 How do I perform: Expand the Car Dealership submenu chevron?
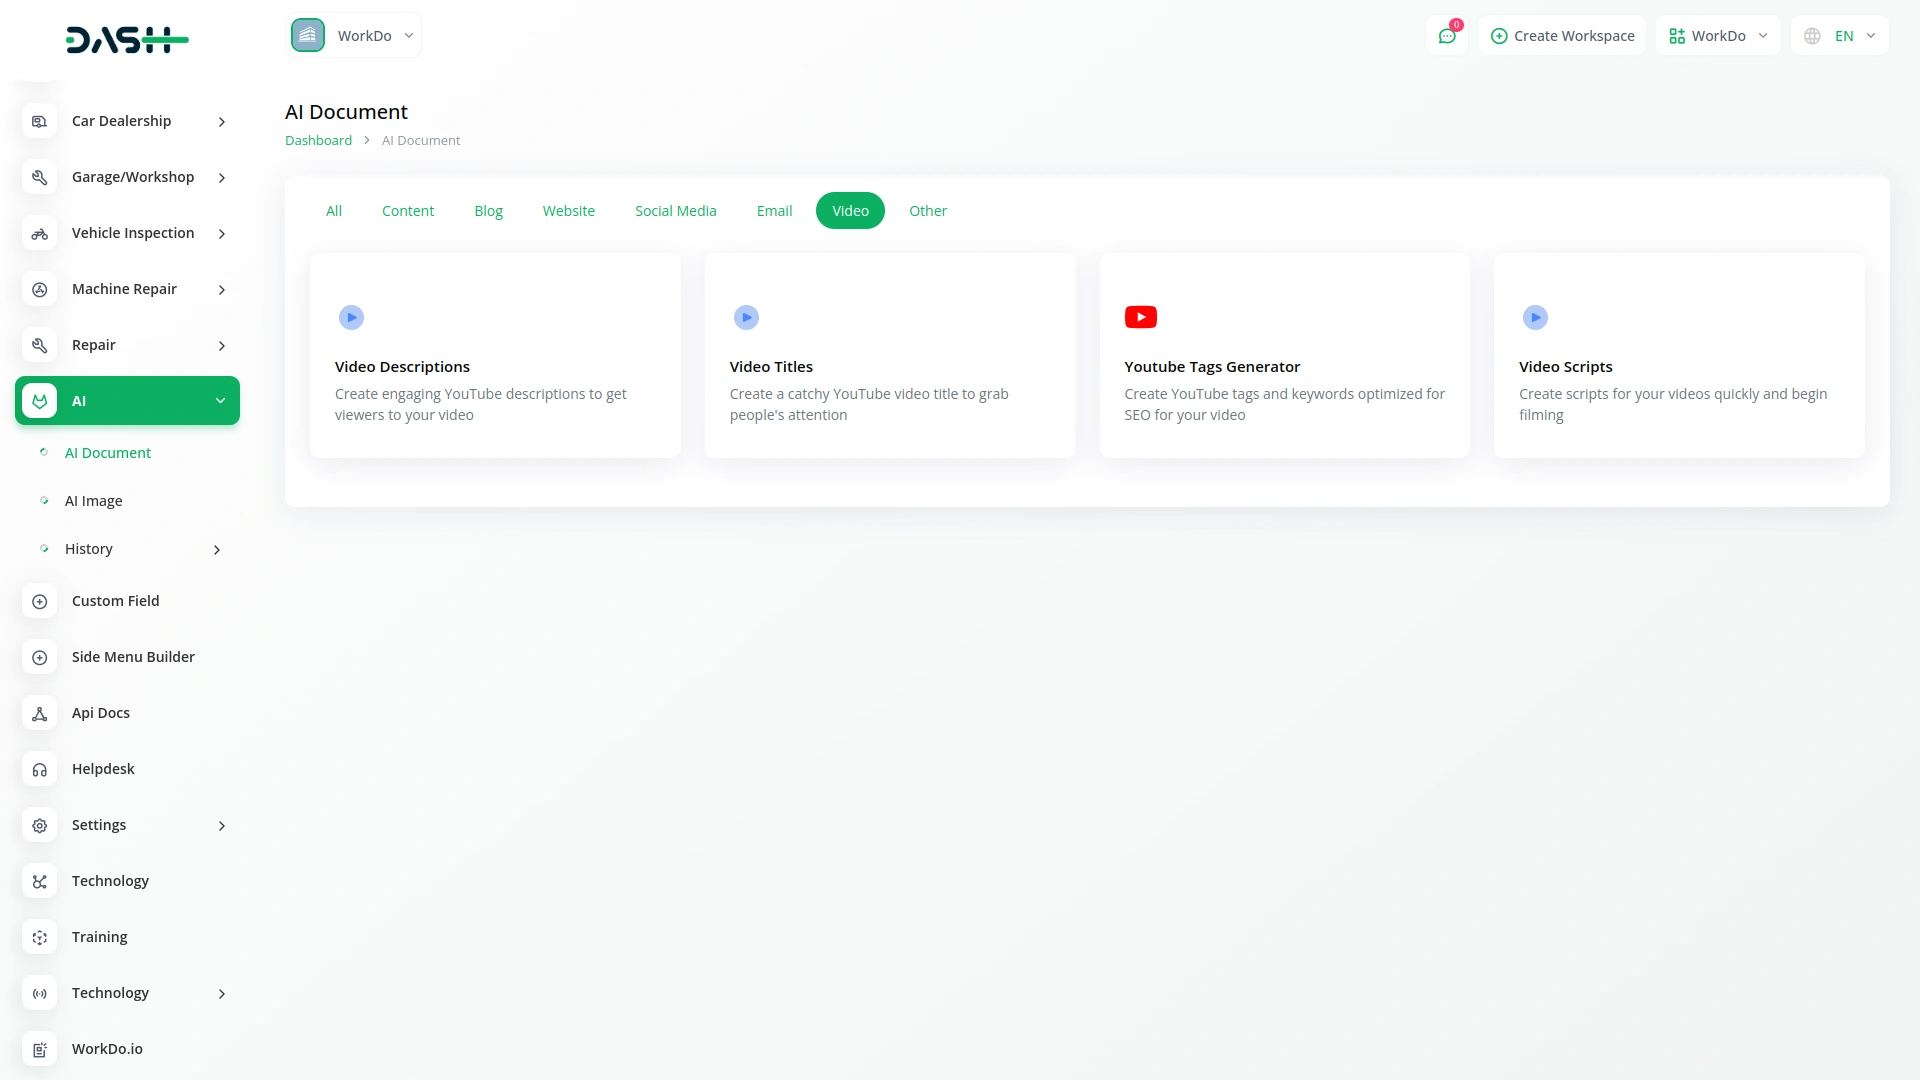pyautogui.click(x=222, y=122)
